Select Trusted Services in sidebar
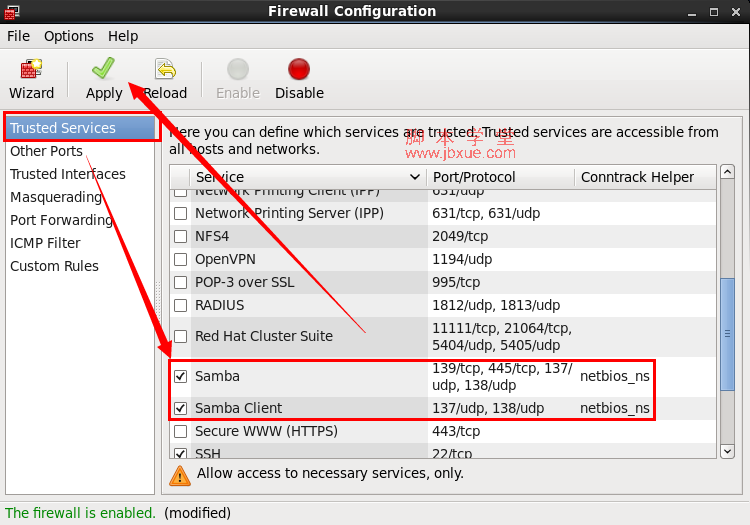 [81, 128]
